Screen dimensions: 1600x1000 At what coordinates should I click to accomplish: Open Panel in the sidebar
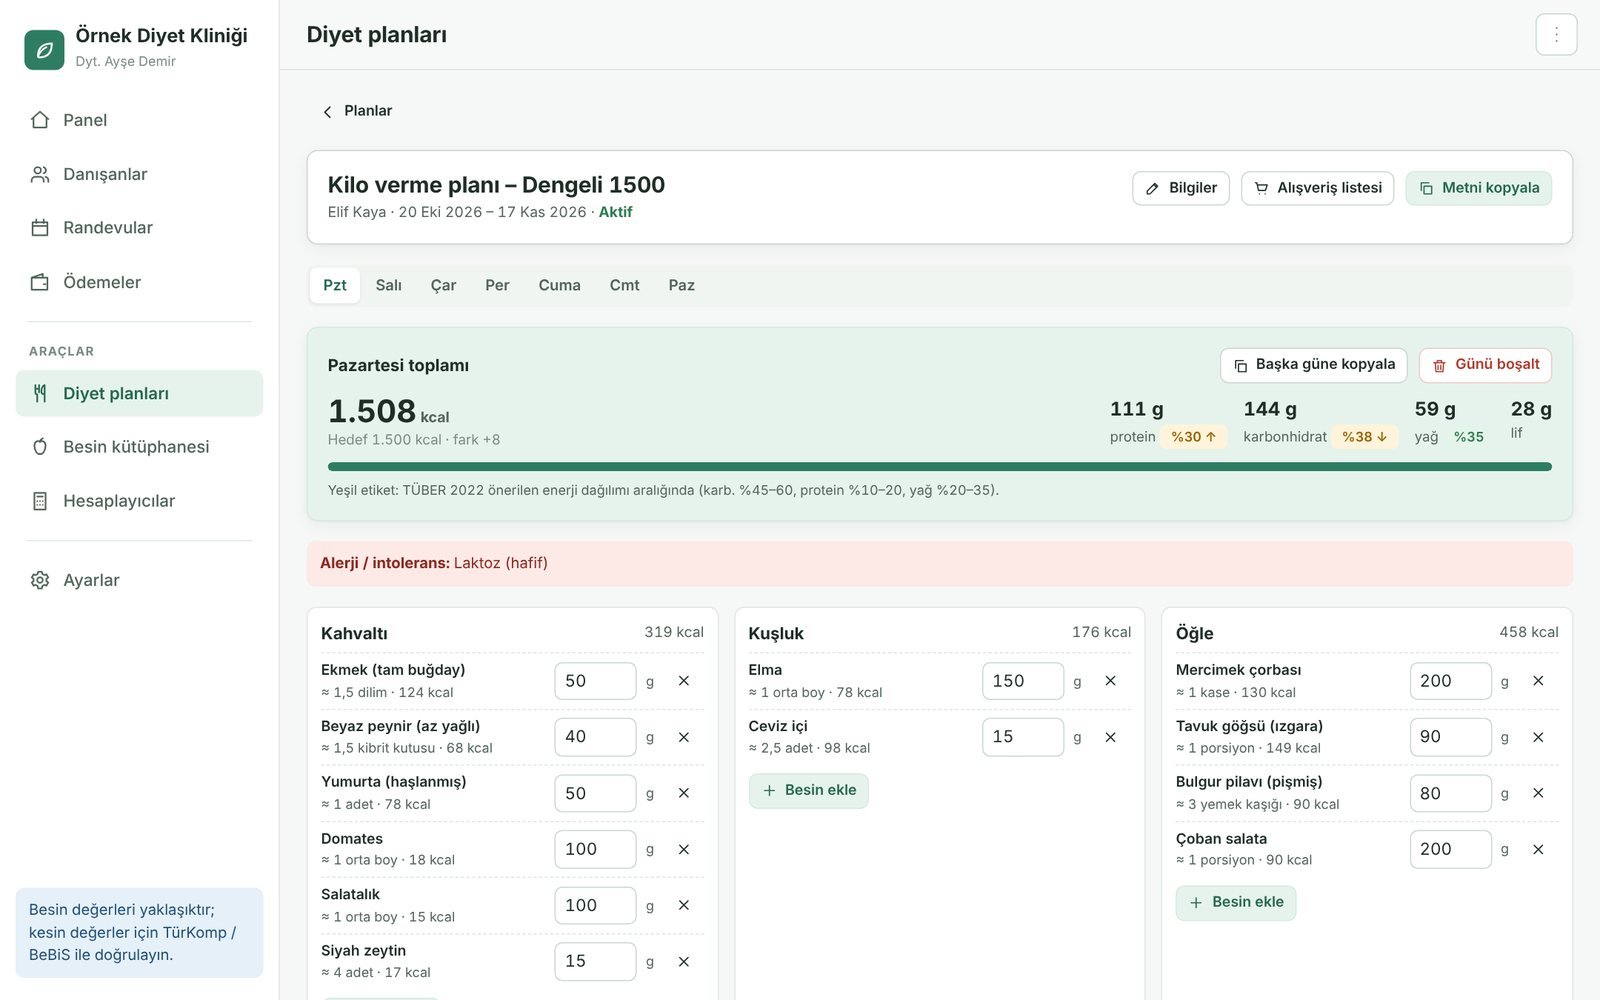click(x=139, y=120)
